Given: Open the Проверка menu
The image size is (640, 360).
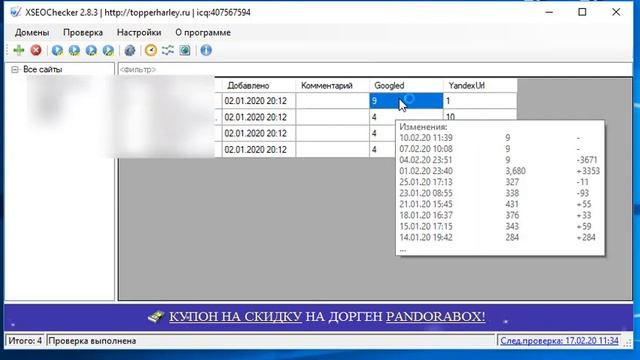Looking at the screenshot, I should click(83, 32).
